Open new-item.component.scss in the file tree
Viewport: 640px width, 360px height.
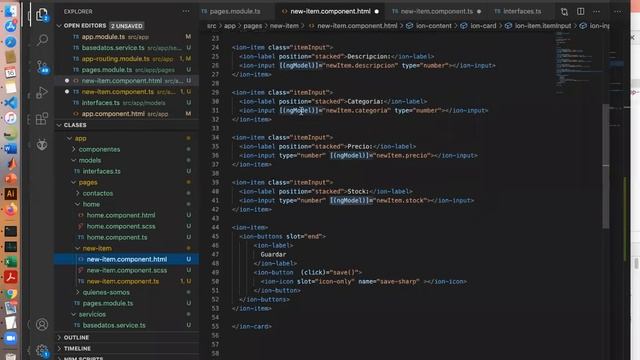tap(127, 270)
